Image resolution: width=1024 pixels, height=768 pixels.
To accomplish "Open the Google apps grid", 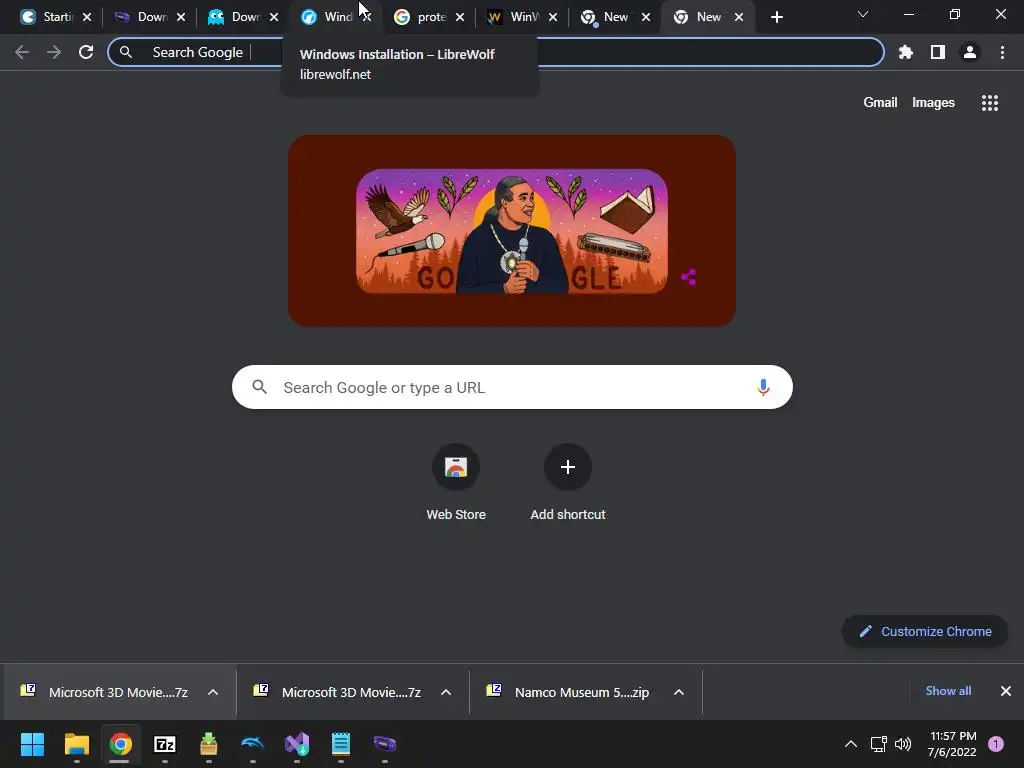I will click(x=989, y=103).
